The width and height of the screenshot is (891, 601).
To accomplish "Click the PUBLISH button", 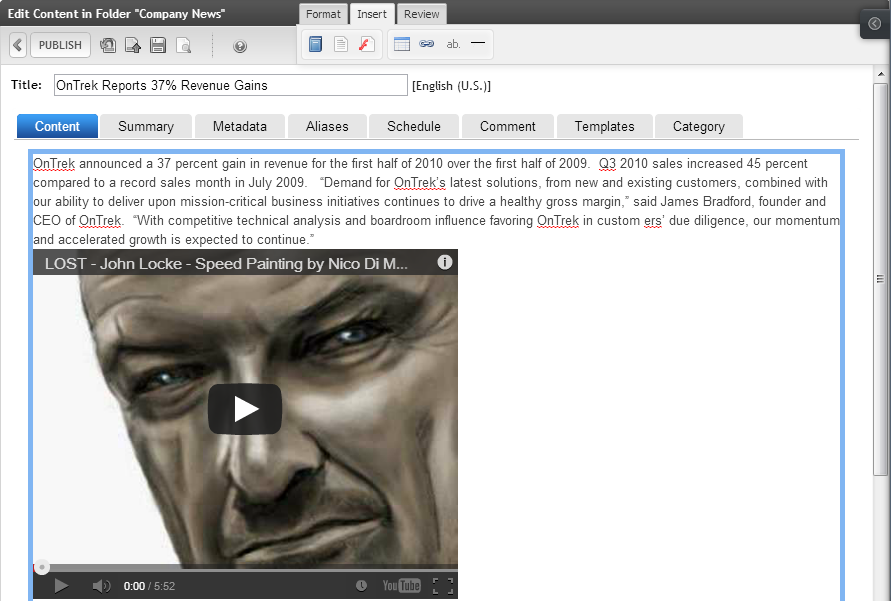I will [60, 45].
